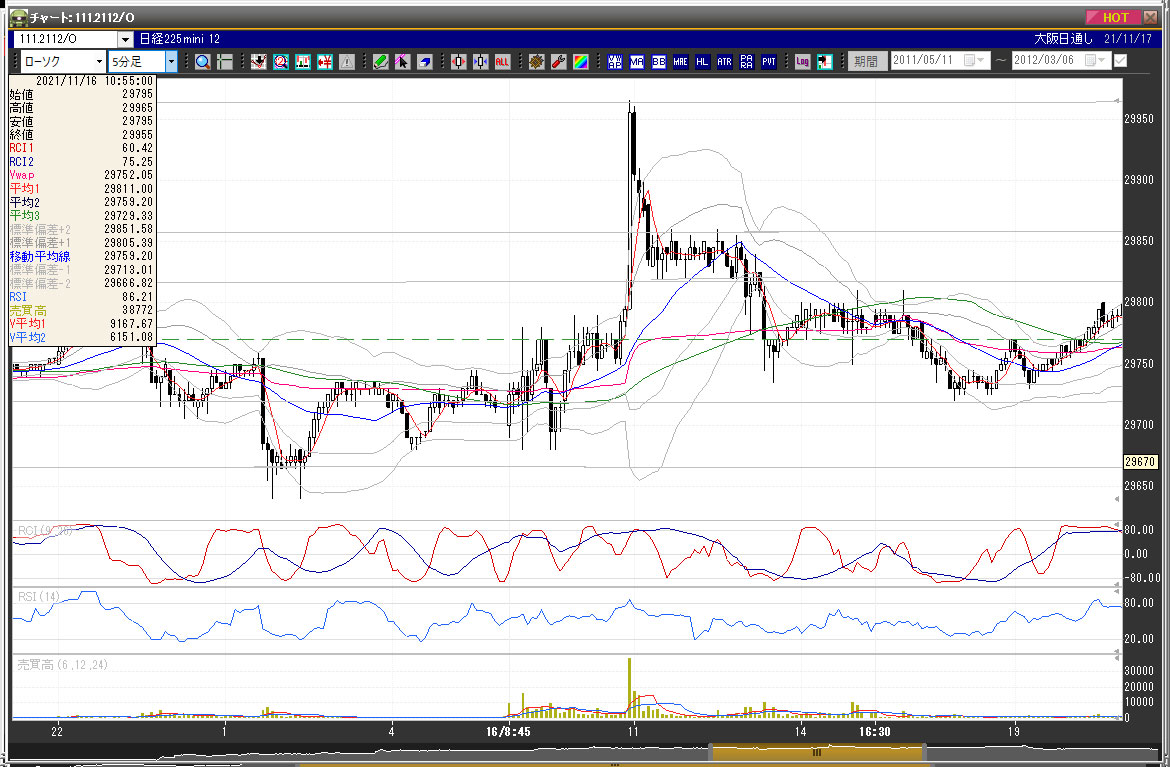This screenshot has height=767, width=1170.
Task: Click the teal export arrow icon
Action: point(825,62)
